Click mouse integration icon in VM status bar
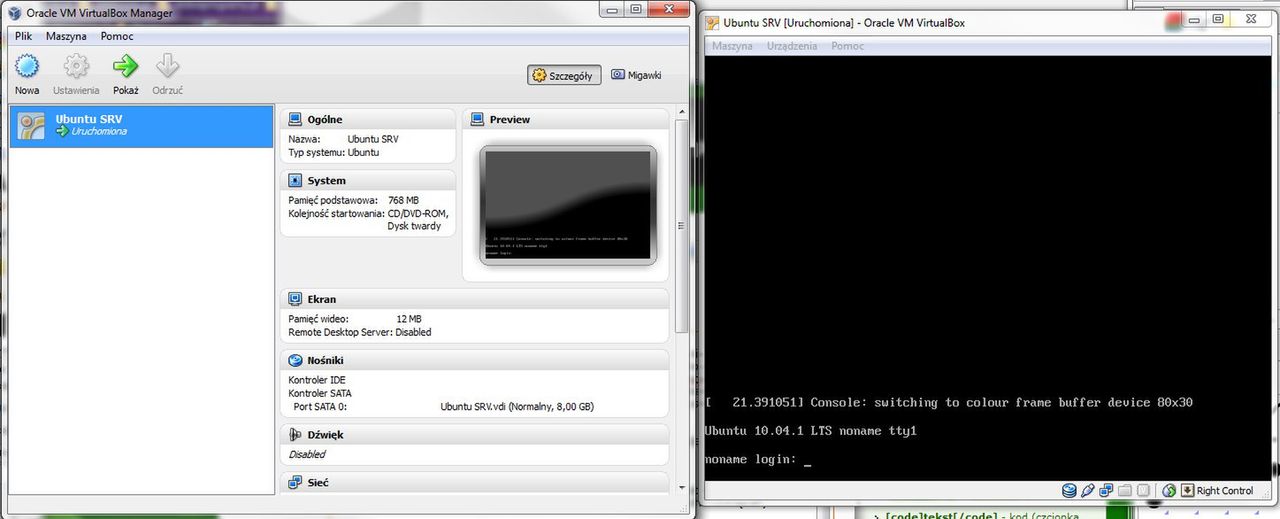 coord(1169,490)
